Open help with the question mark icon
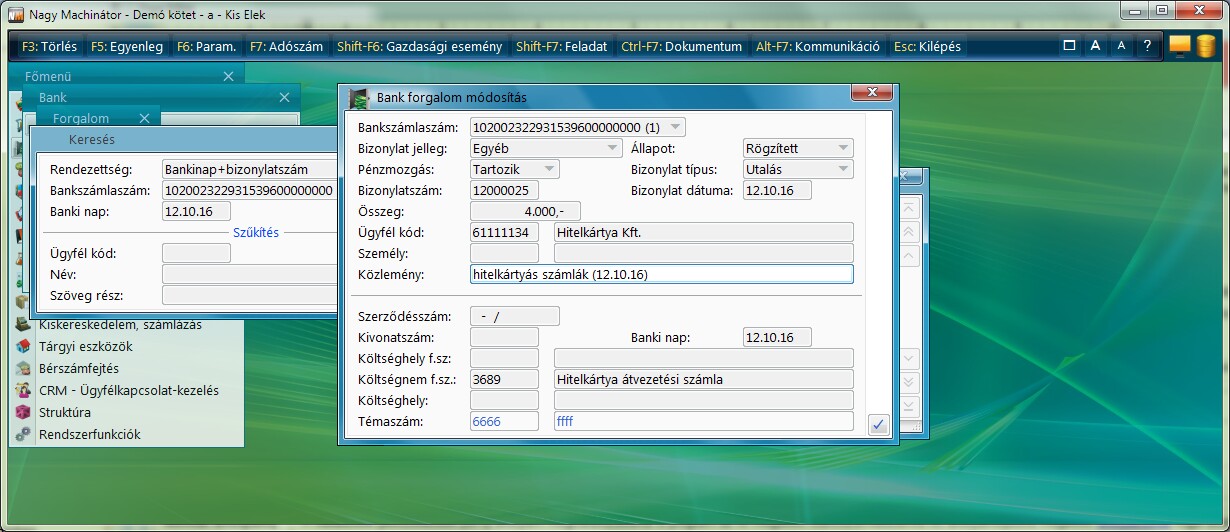Viewport: 1230px width, 532px height. tap(1147, 46)
